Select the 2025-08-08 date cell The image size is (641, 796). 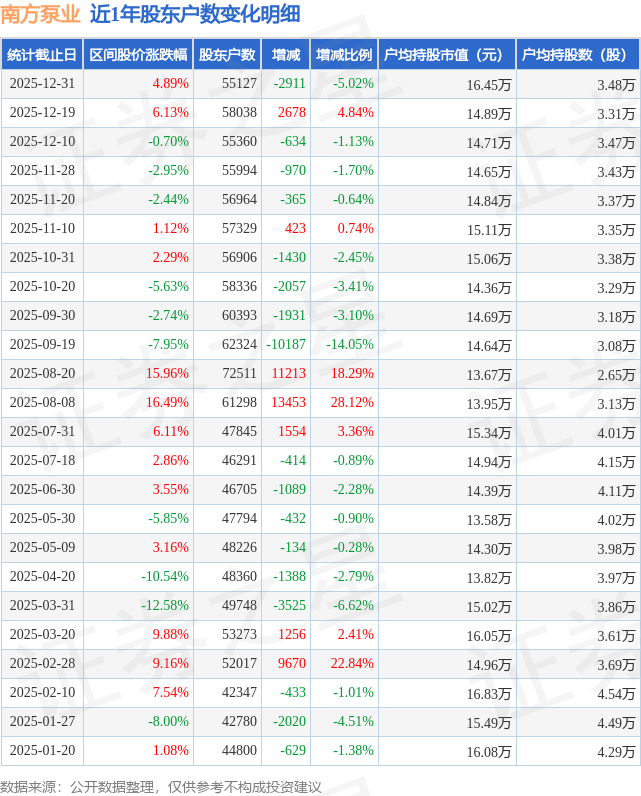tap(42, 403)
